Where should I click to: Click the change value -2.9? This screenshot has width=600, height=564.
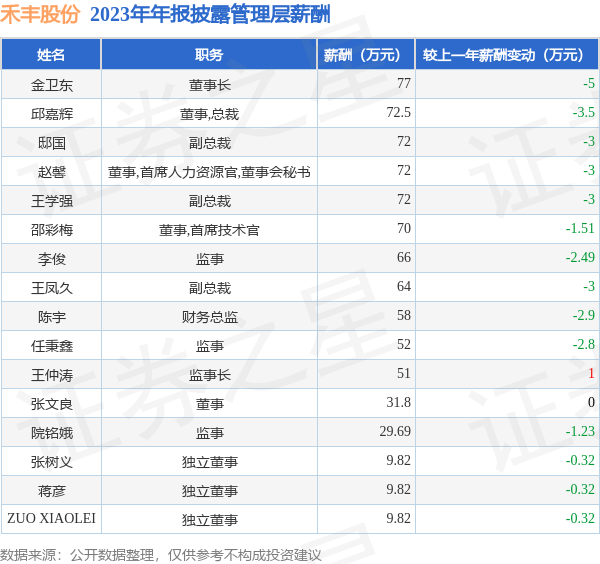[584, 315]
